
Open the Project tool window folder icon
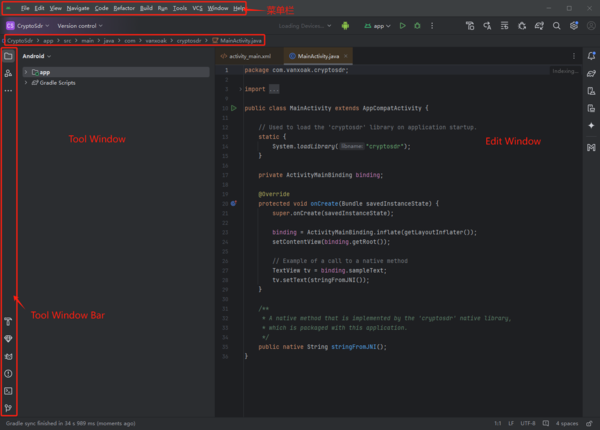coord(8,56)
